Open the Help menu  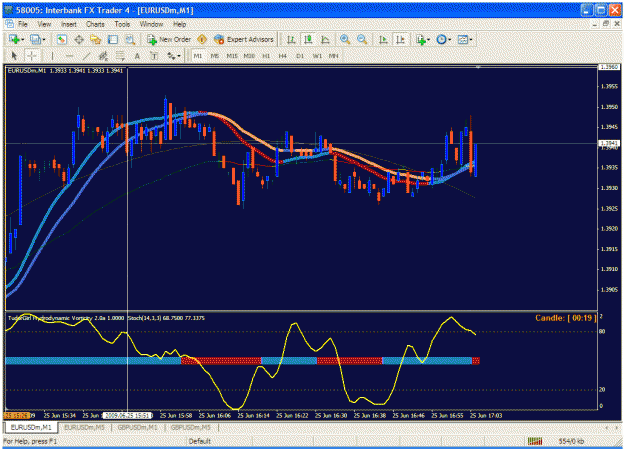pos(179,24)
